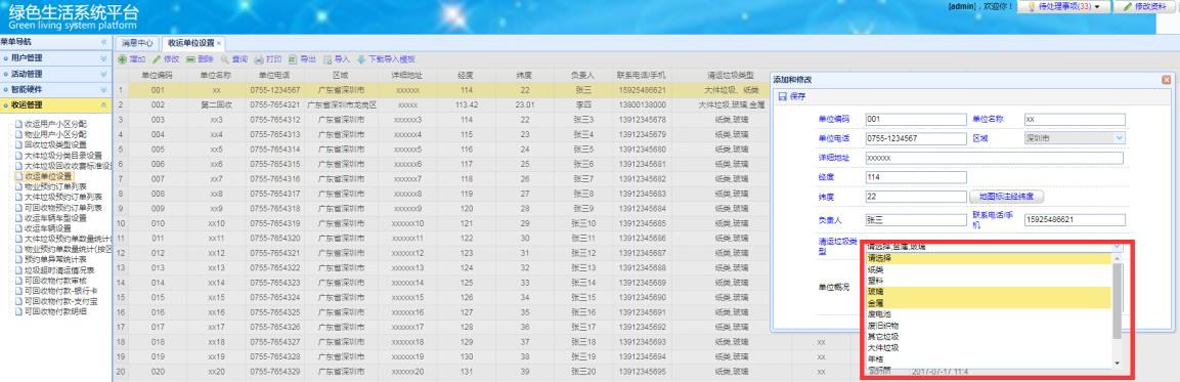Click the 导入 (import) toolbar icon
This screenshot has width=1180, height=382.
point(327,59)
